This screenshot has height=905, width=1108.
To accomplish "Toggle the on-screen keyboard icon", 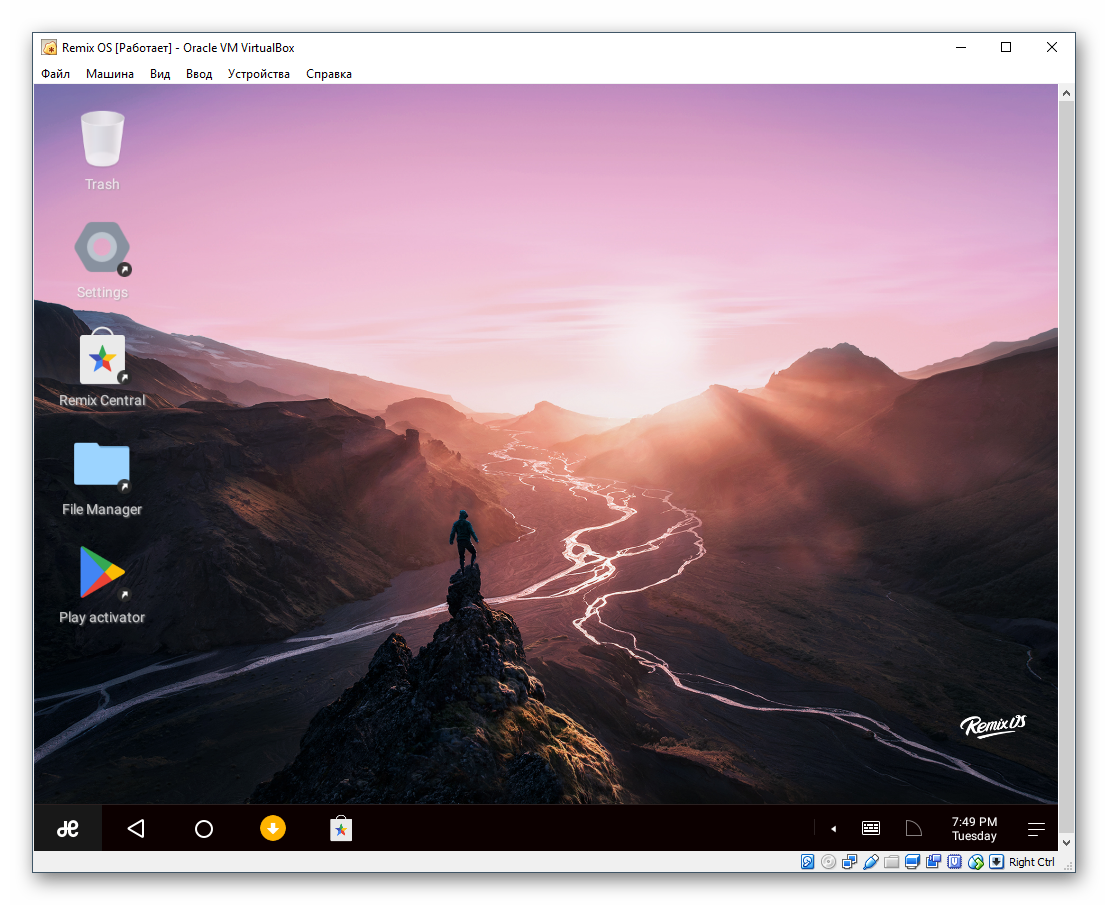I will 871,828.
